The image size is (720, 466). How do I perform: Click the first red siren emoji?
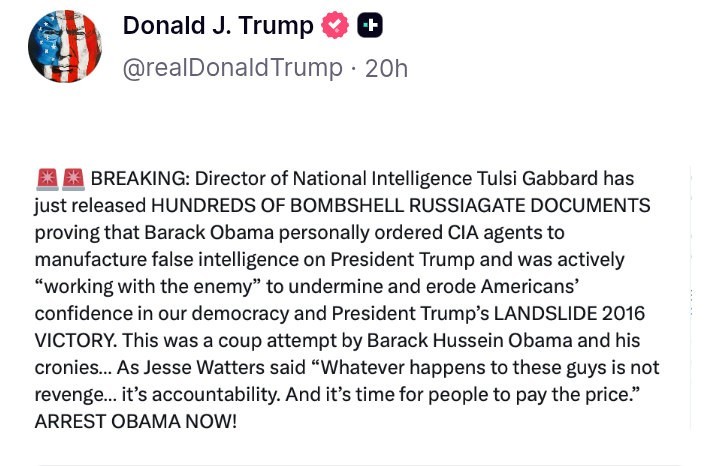tap(46, 179)
